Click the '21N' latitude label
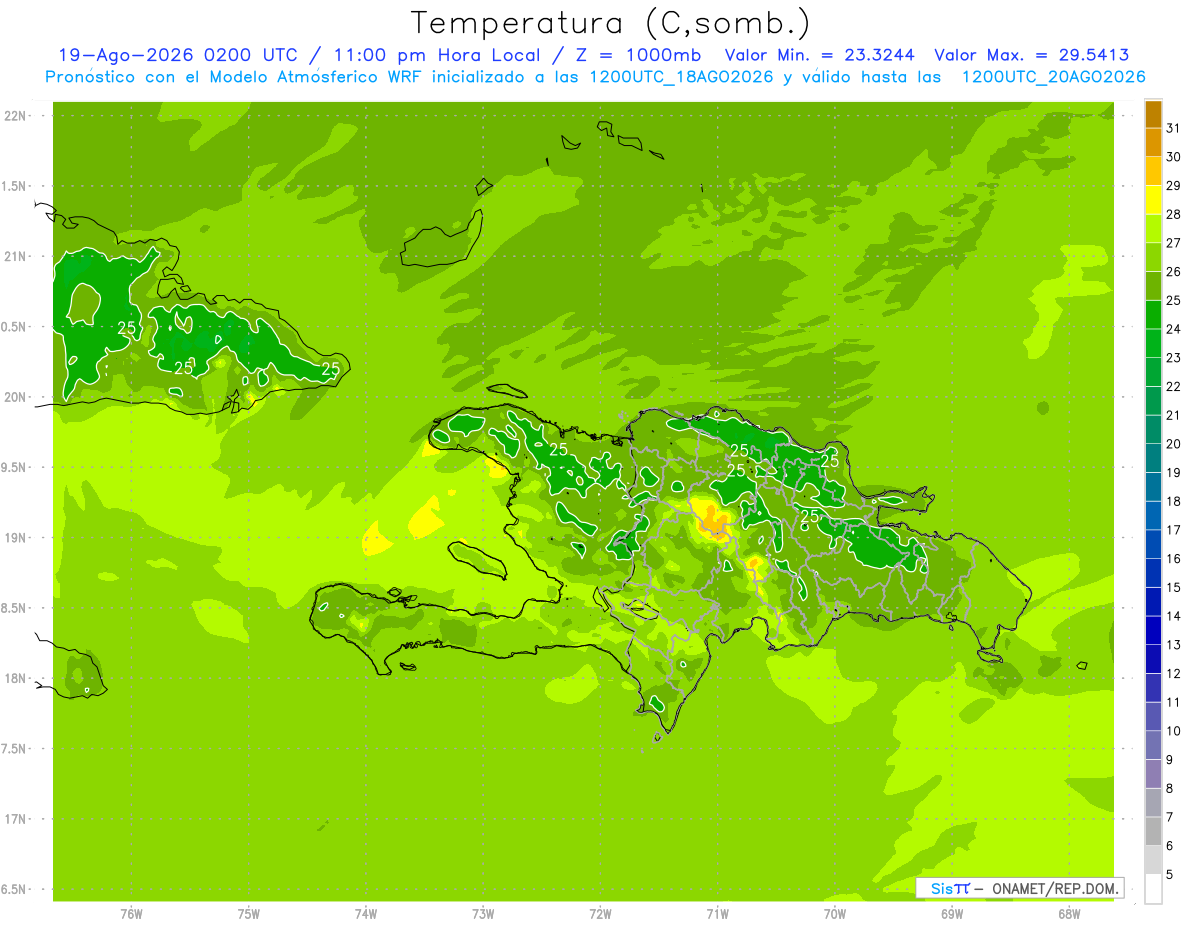This screenshot has width=1200, height=927. 15,256
